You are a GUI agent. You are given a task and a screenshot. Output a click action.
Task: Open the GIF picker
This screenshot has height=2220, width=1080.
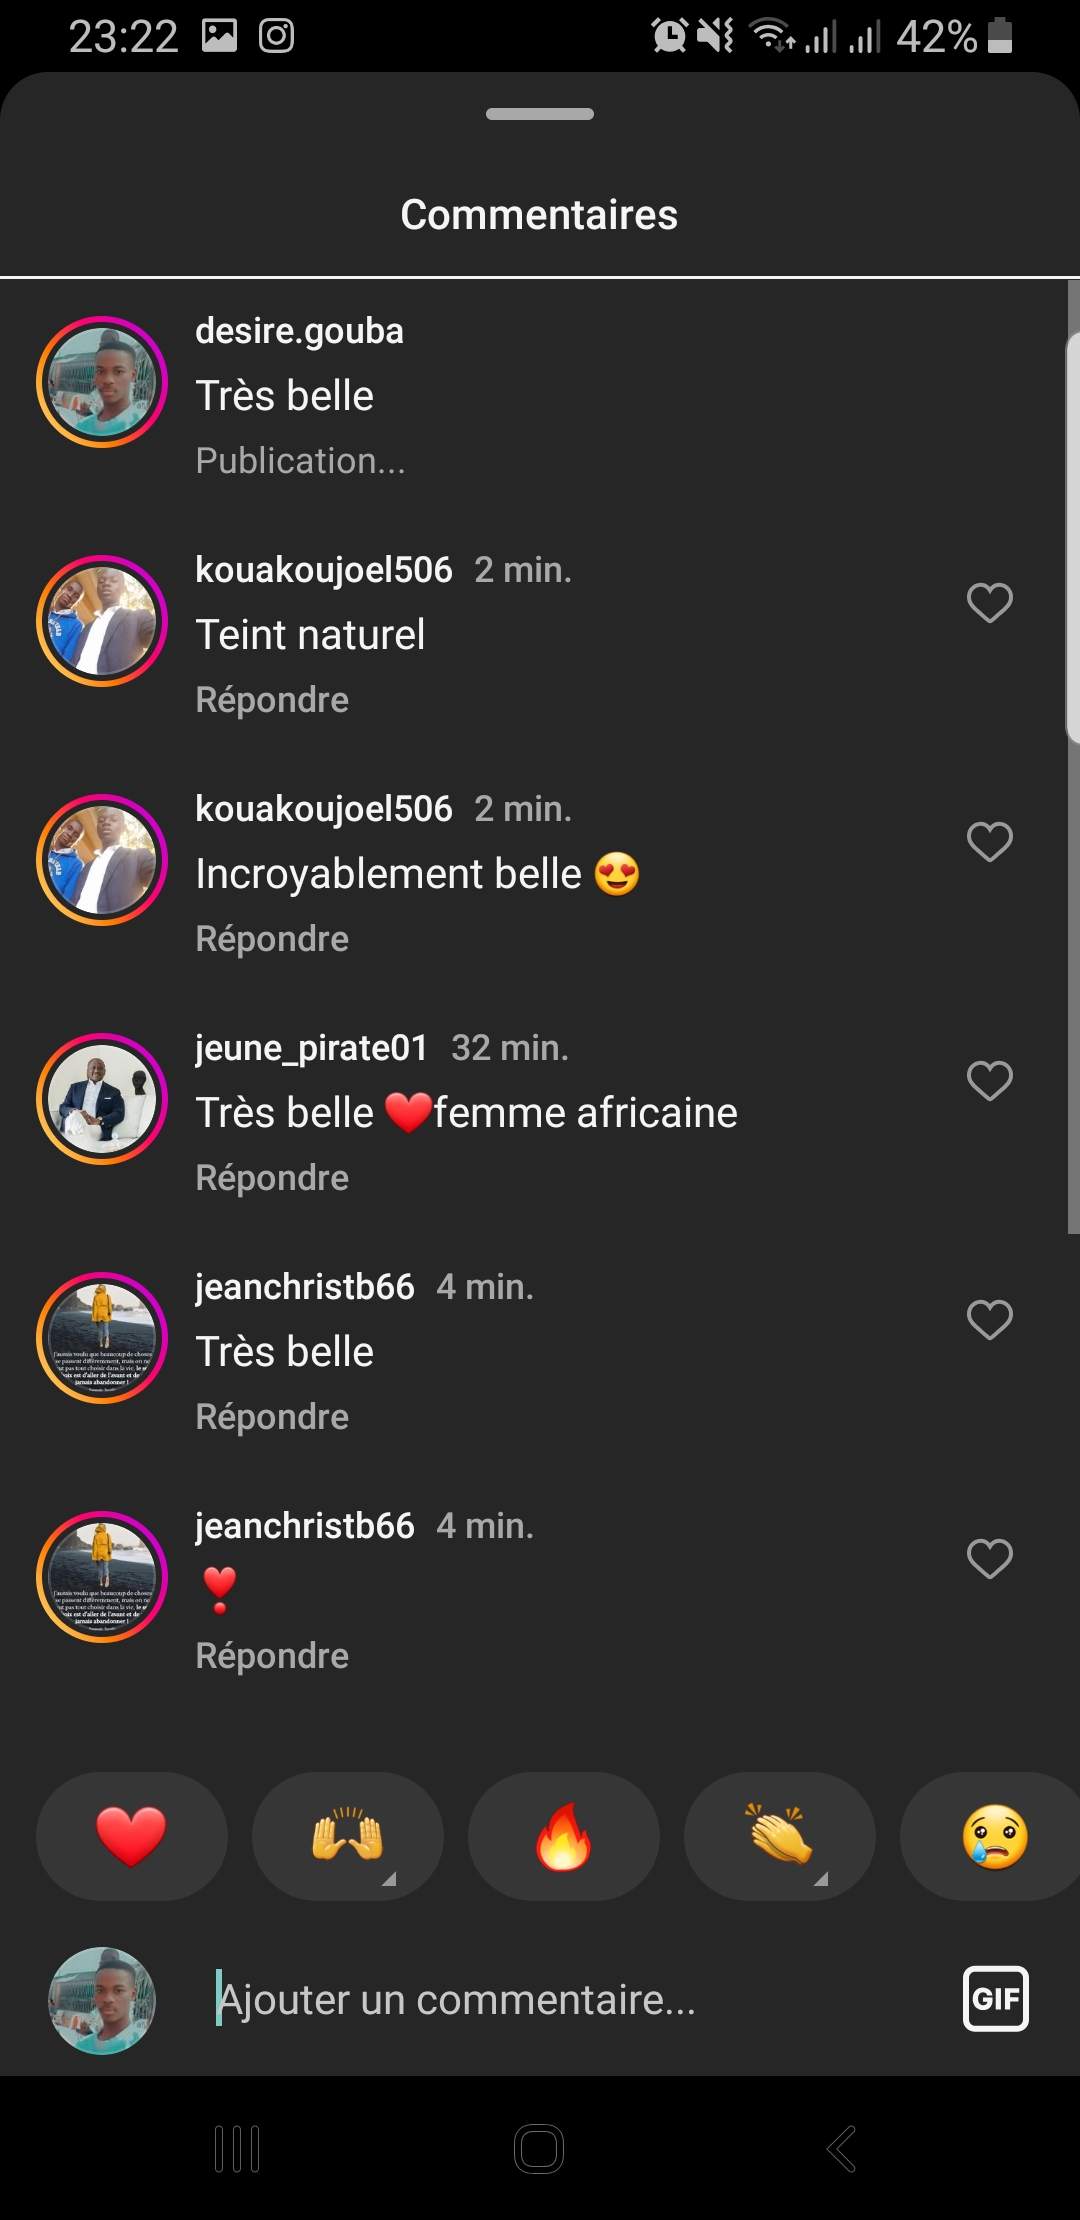995,1999
